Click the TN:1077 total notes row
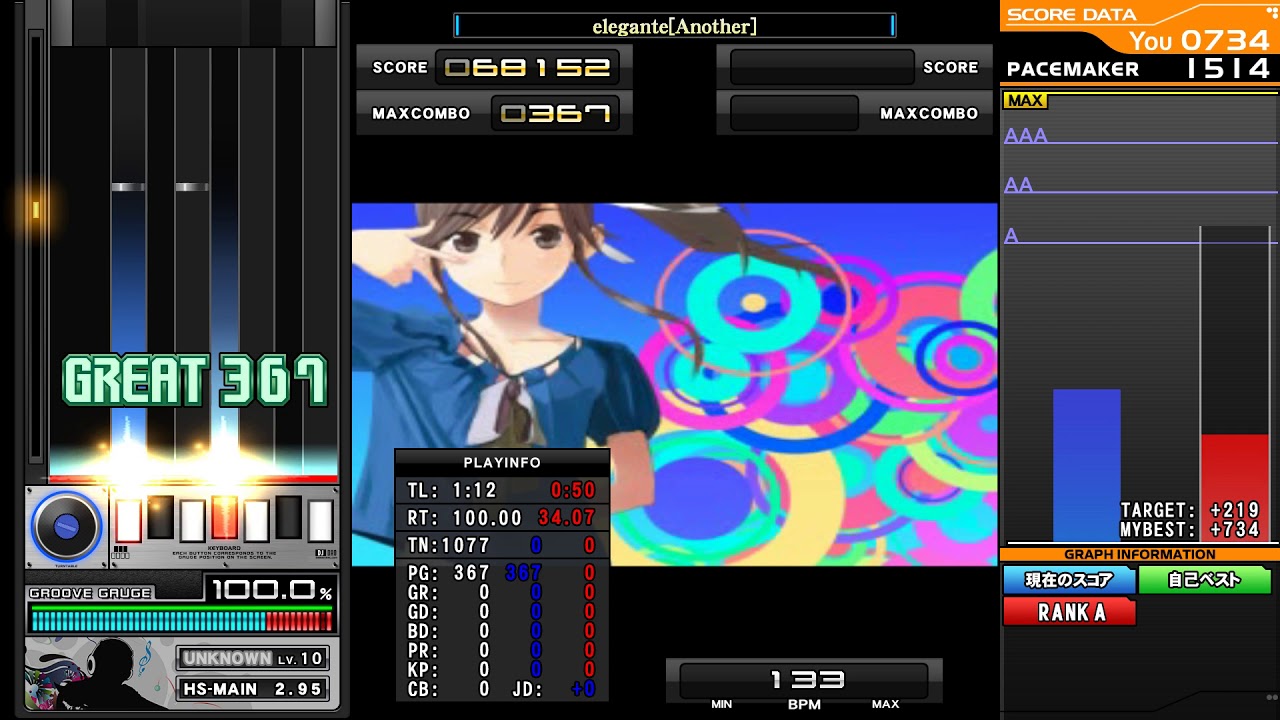The width and height of the screenshot is (1280, 720). click(x=501, y=545)
